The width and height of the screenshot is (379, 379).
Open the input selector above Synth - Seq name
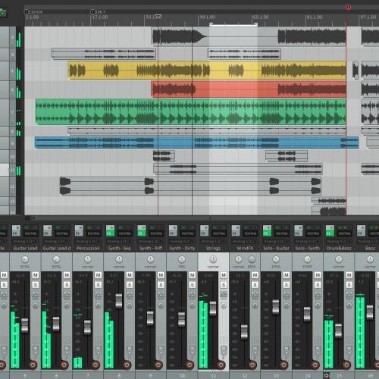[x=119, y=241]
